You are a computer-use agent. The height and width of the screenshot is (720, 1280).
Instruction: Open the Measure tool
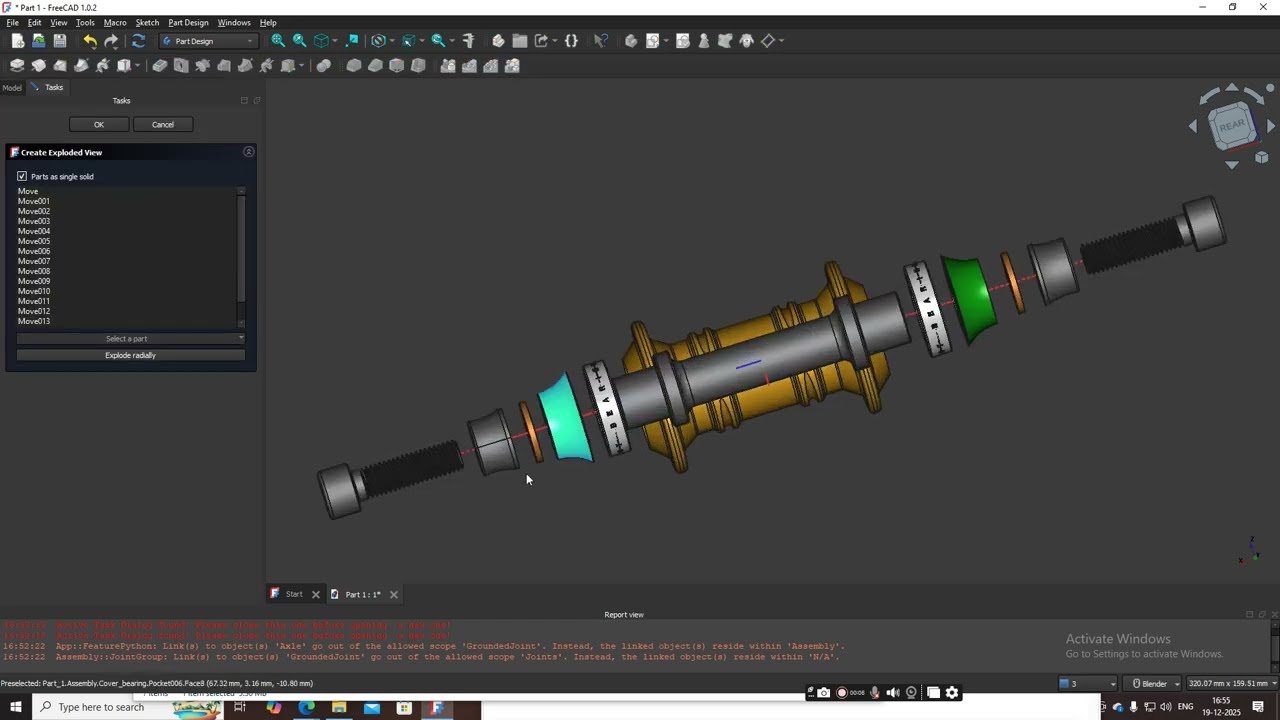point(468,41)
